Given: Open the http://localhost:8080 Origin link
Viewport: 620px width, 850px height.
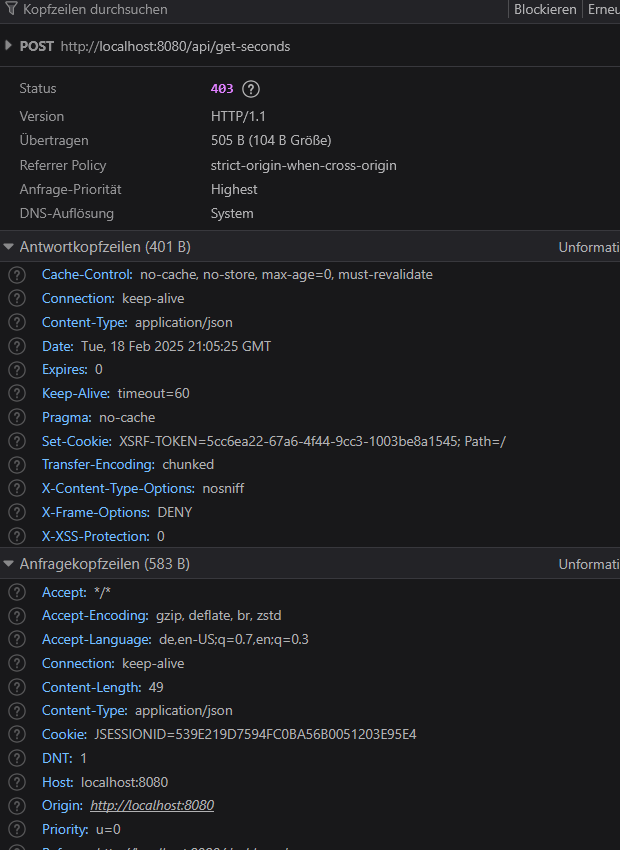Looking at the screenshot, I should 152,806.
